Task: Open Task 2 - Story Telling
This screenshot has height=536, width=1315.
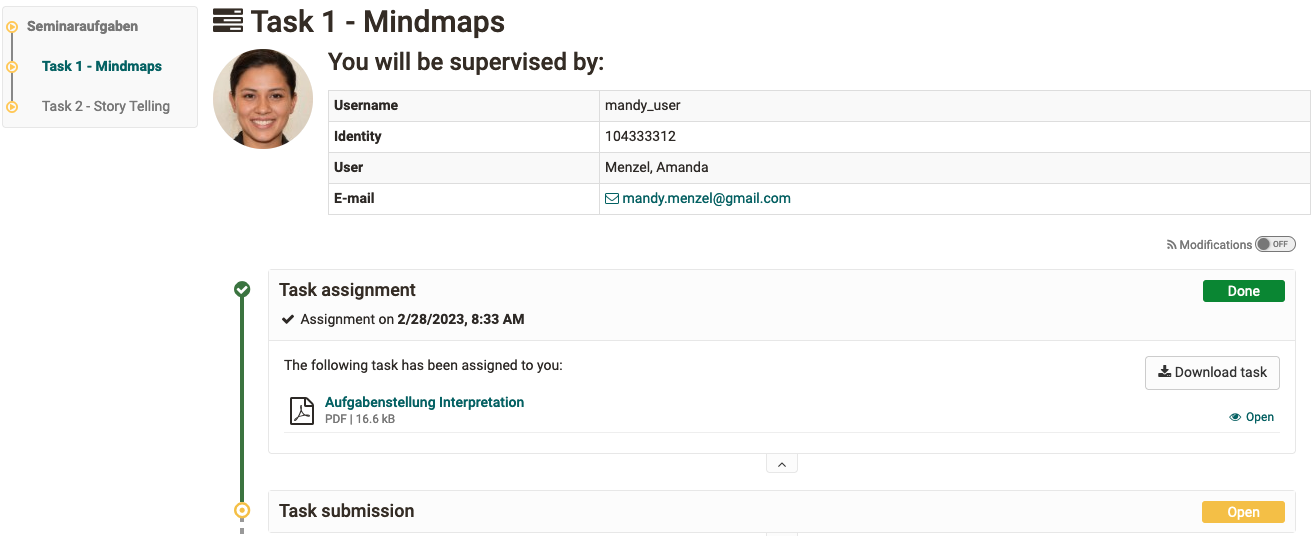Action: [106, 106]
